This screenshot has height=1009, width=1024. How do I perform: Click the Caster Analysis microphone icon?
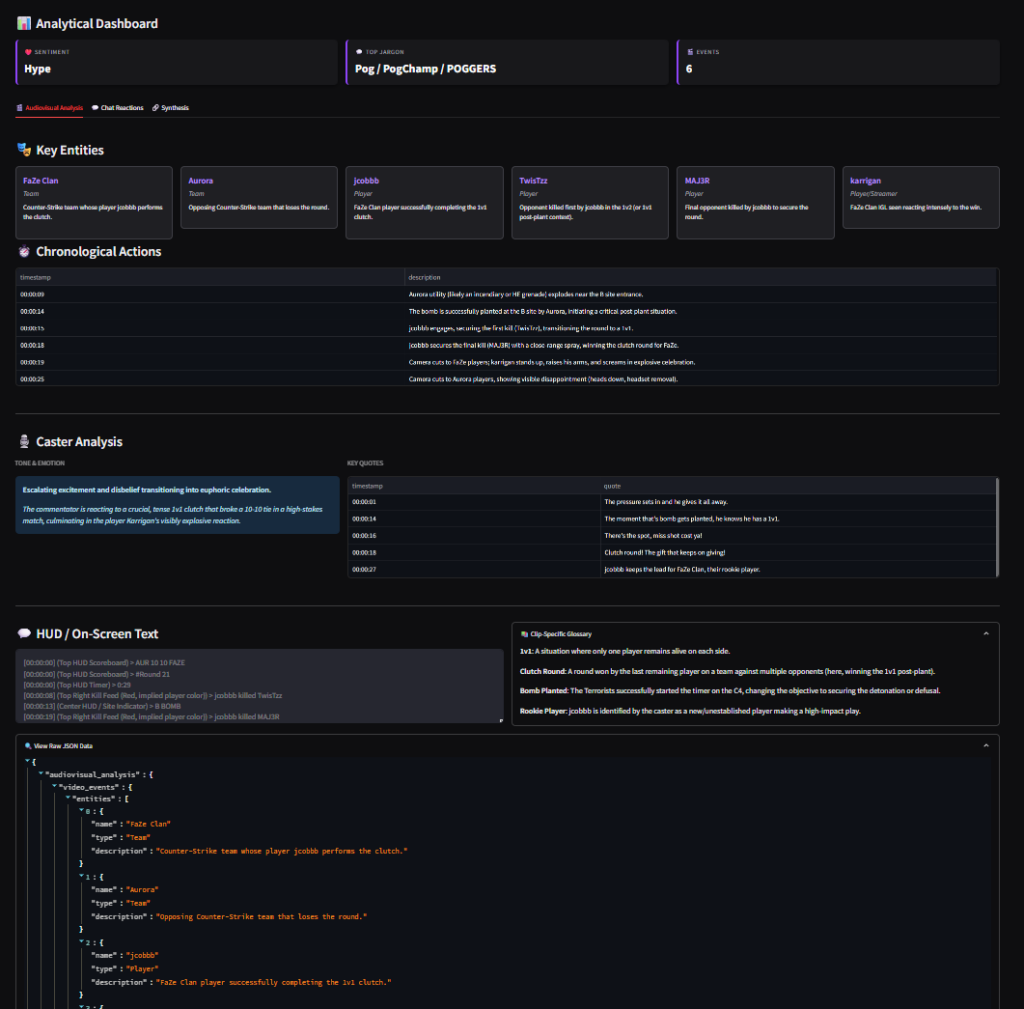[x=24, y=441]
